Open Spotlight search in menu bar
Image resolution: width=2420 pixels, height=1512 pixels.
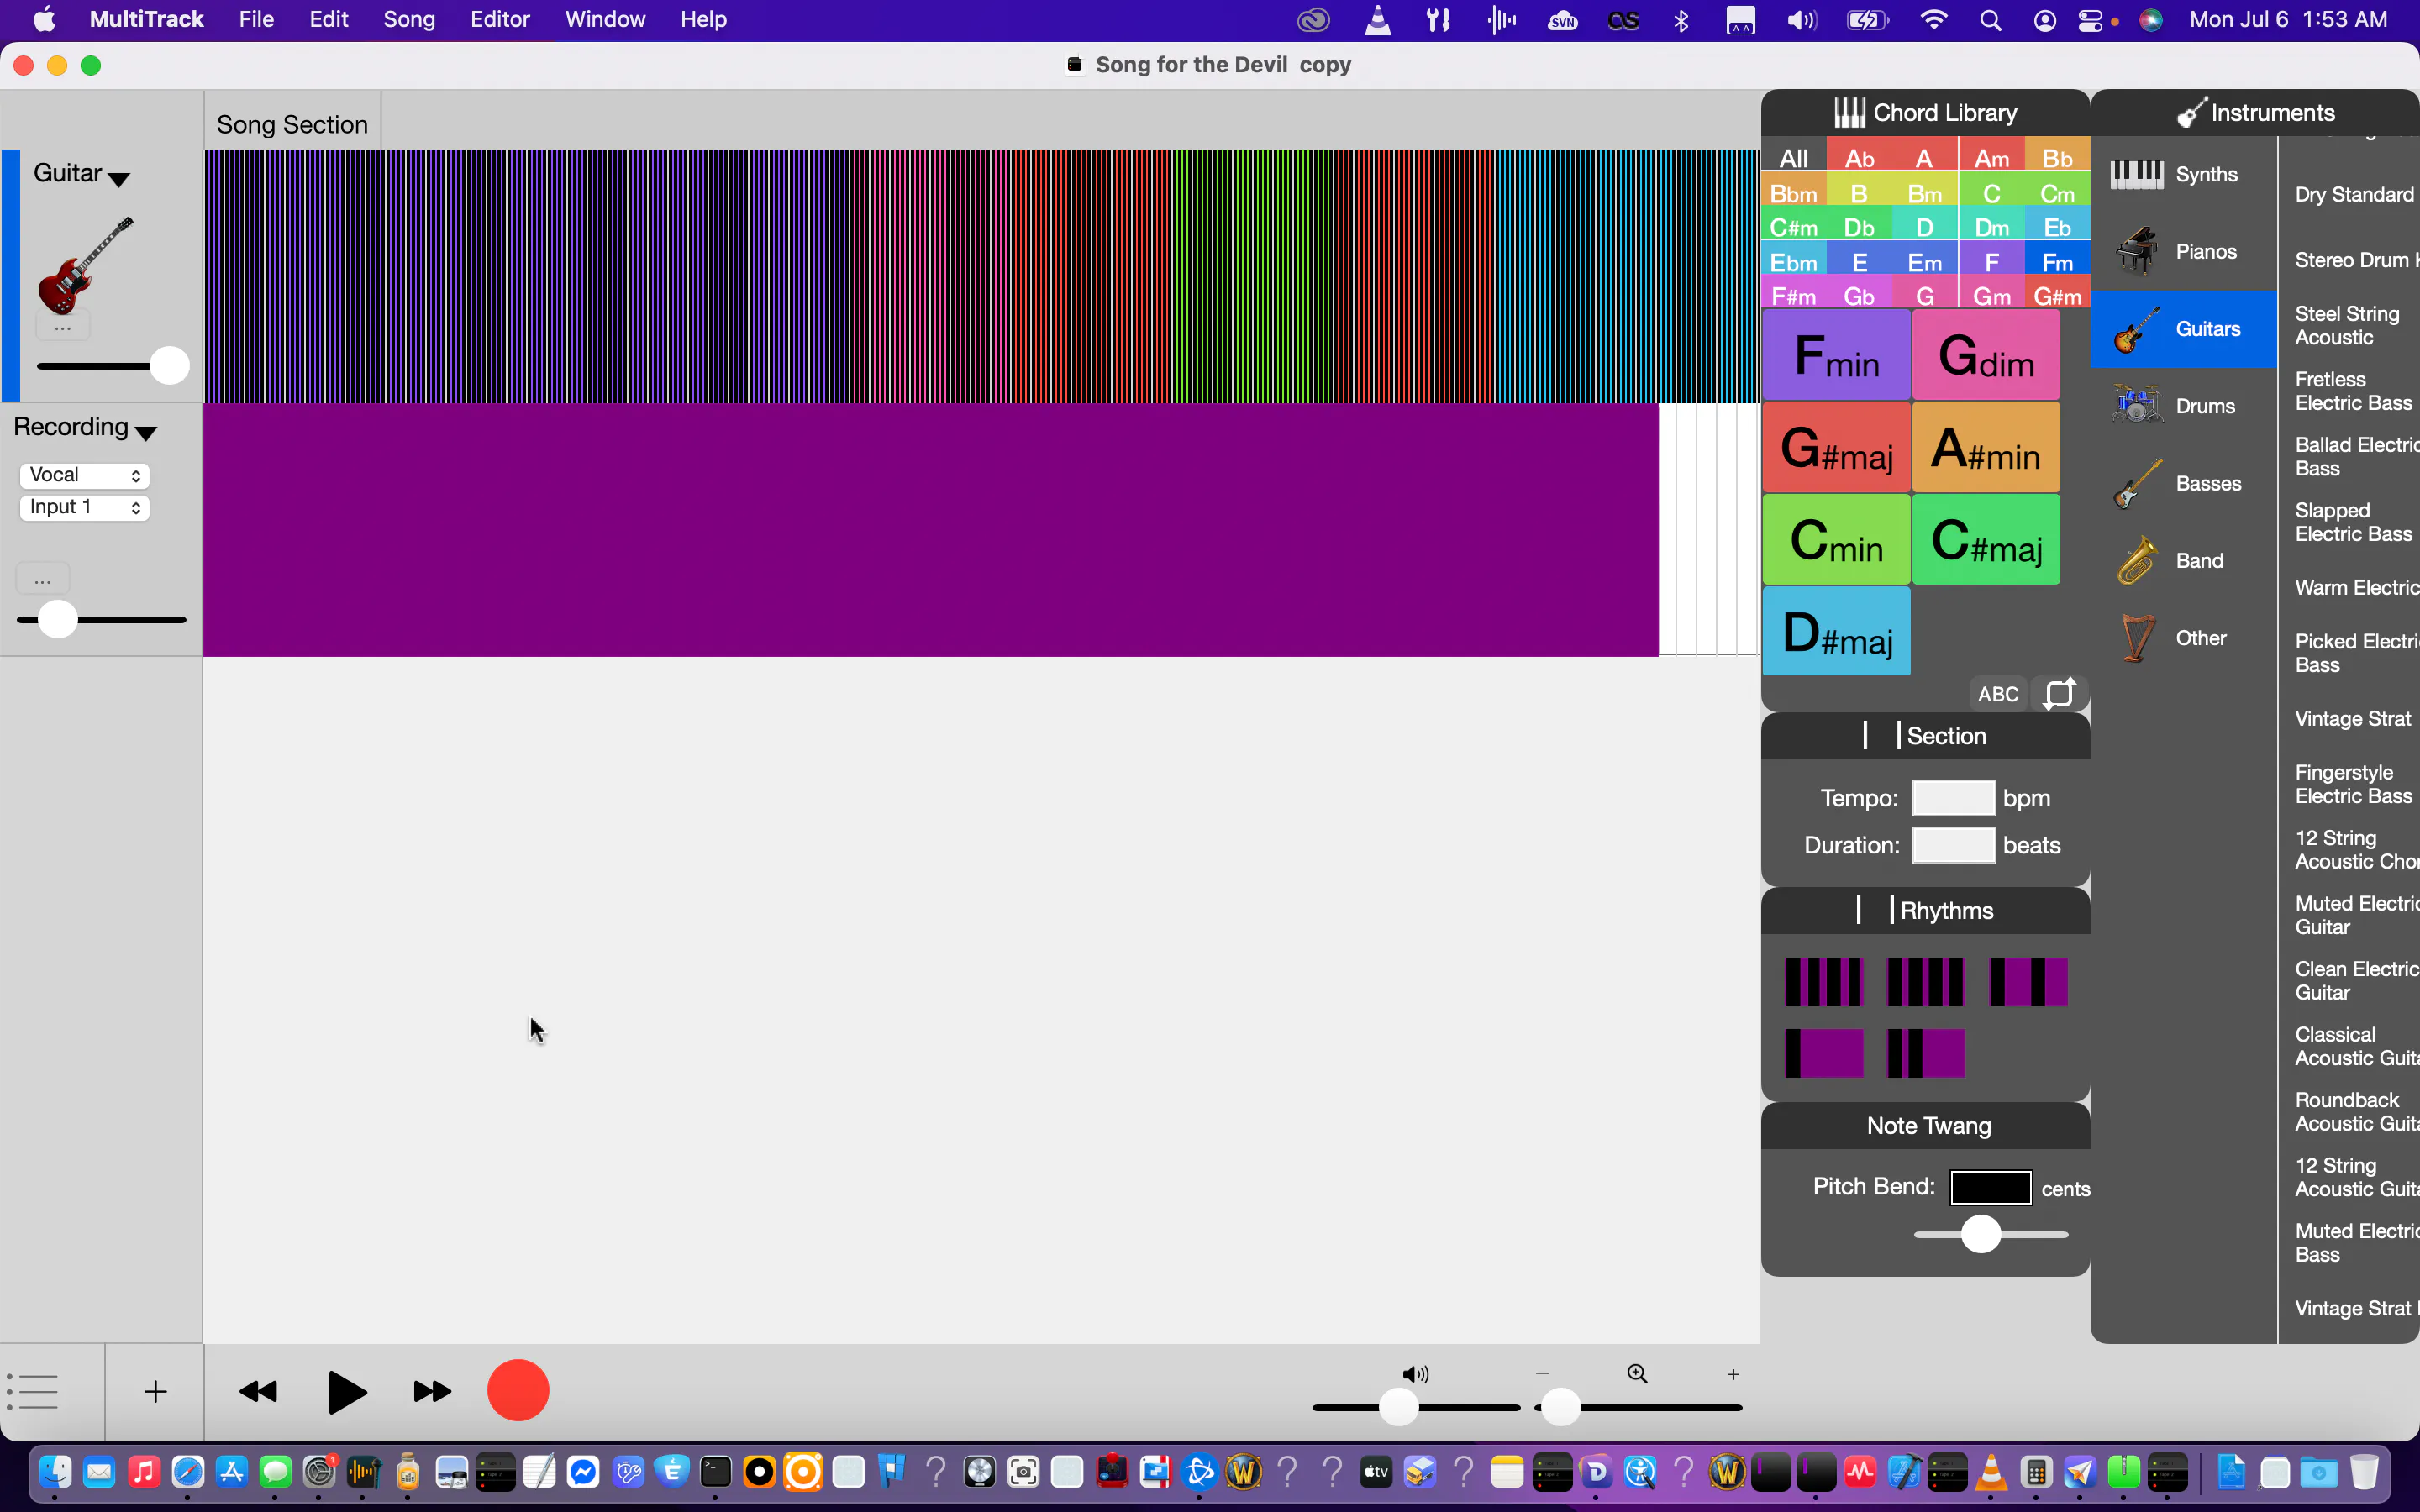tap(1990, 20)
